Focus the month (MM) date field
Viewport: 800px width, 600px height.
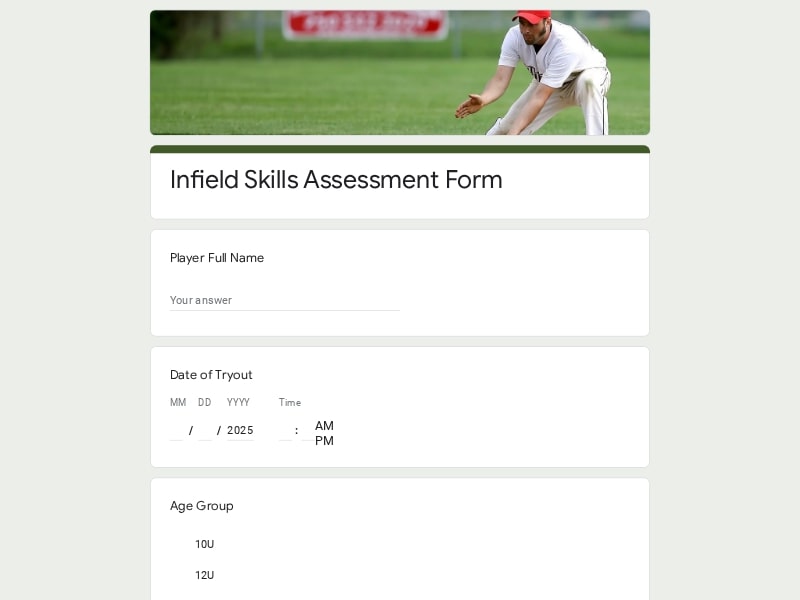click(177, 431)
